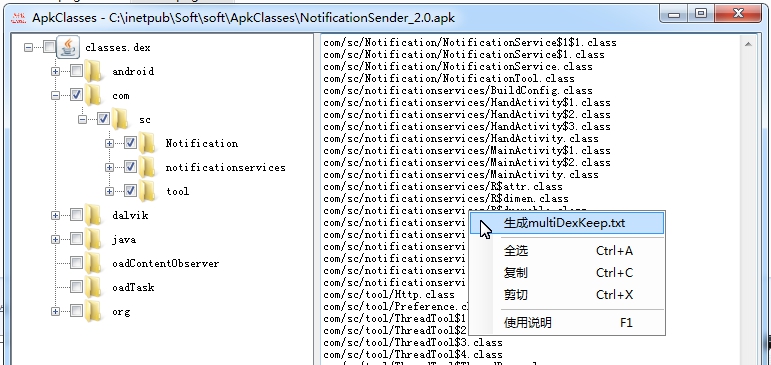Click the notificationservices folder icon
The width and height of the screenshot is (771, 365).
(x=147, y=167)
